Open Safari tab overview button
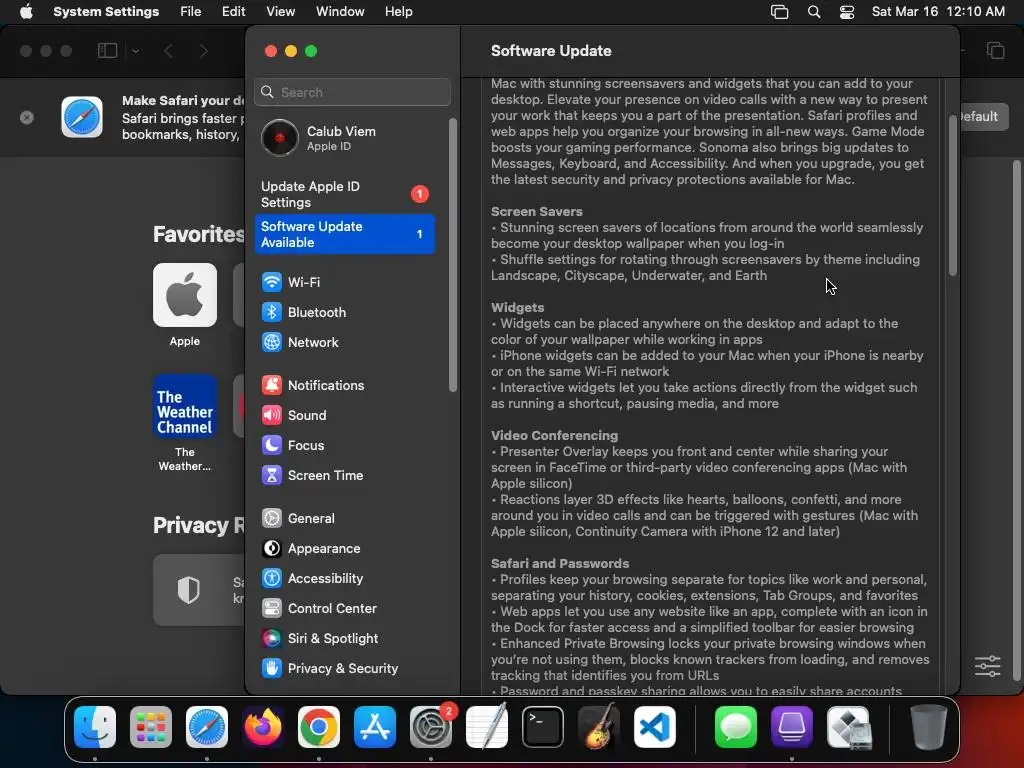The width and height of the screenshot is (1024, 768). [x=995, y=50]
